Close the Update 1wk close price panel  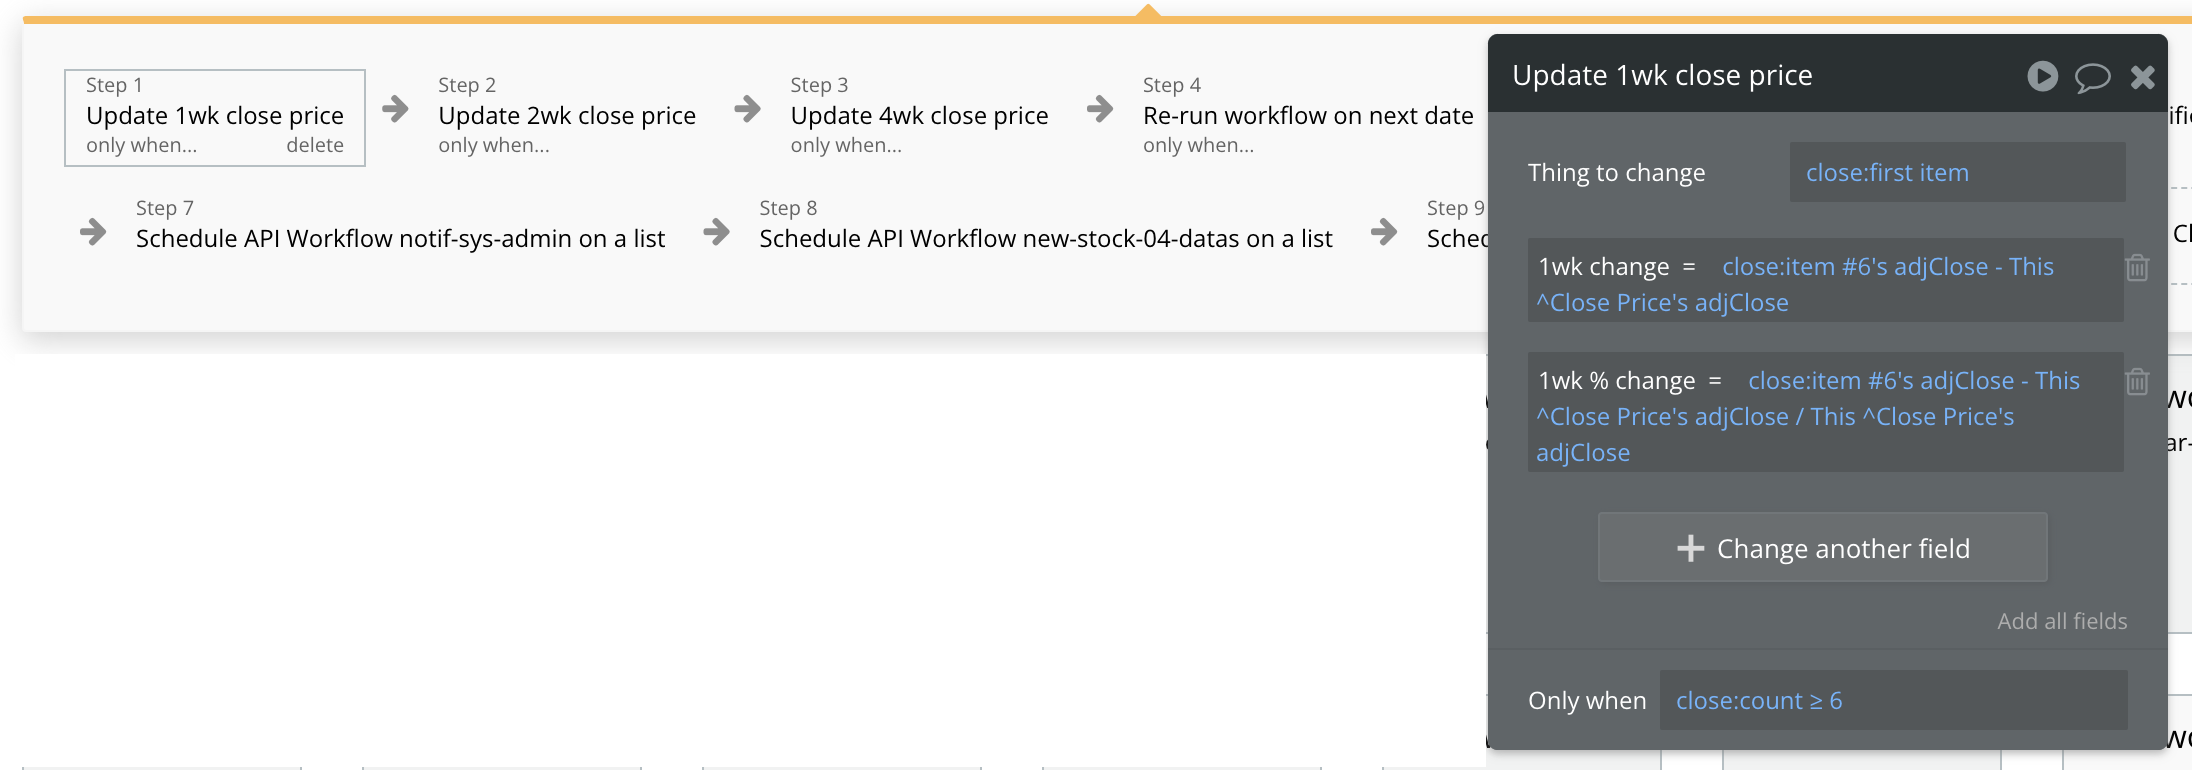[2142, 77]
